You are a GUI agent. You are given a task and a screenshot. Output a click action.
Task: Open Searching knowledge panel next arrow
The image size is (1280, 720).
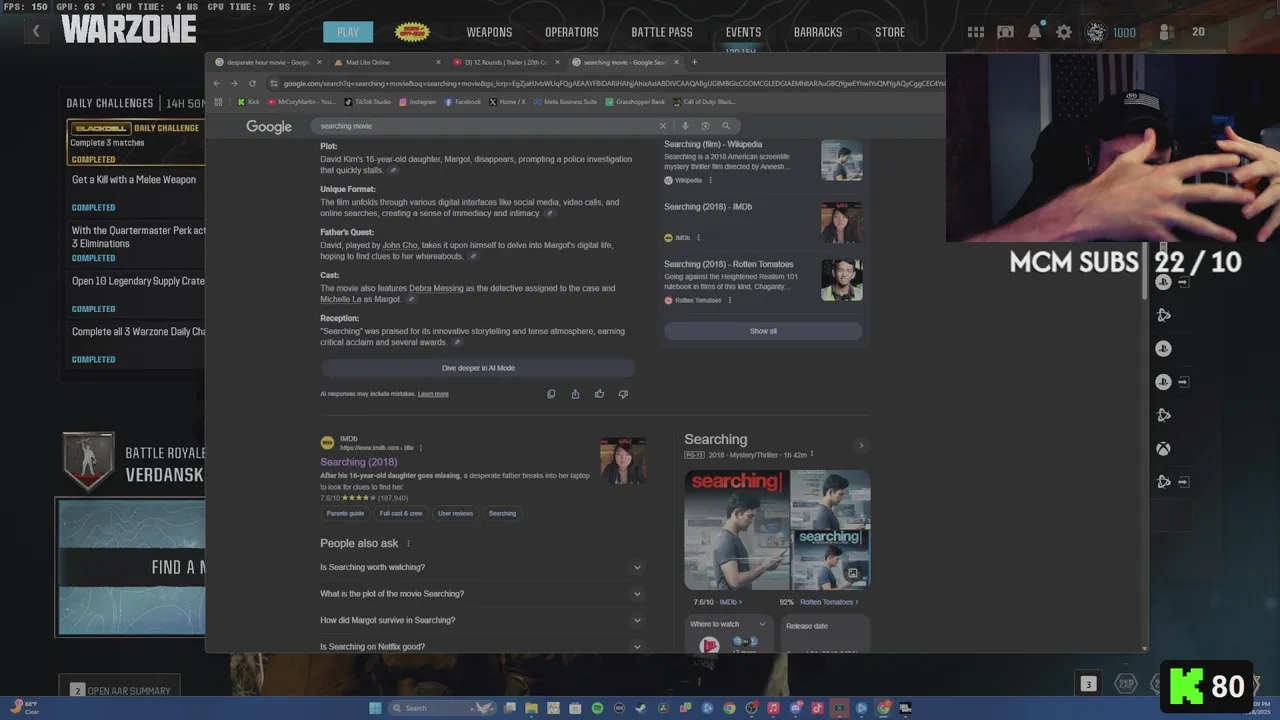pos(861,445)
